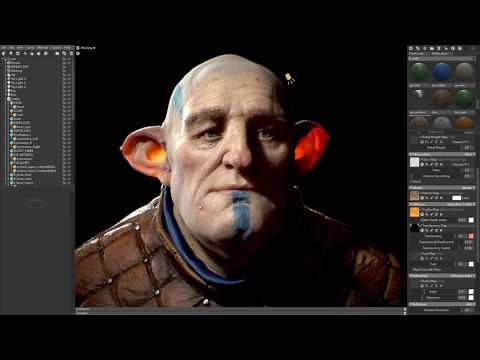Screen dimensions: 480x360
Task: Collapse the section header above the orange map thumbnail
Action: pos(442,204)
